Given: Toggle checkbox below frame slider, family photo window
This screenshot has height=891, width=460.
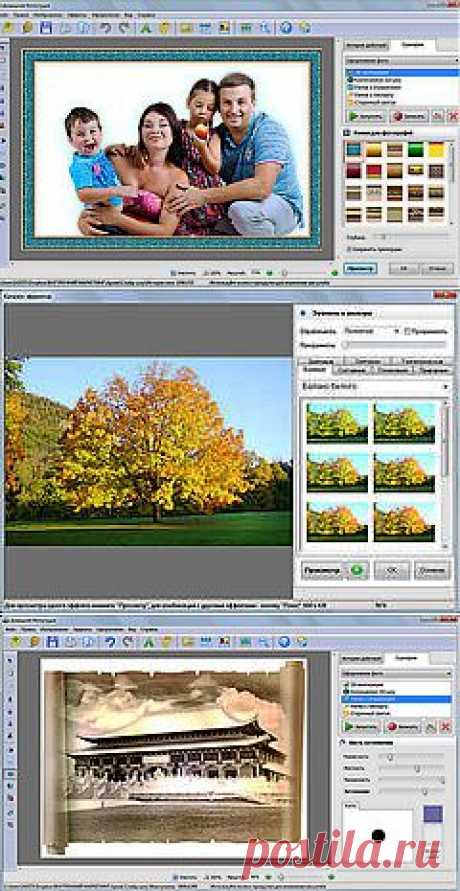Looking at the screenshot, I should 348,249.
